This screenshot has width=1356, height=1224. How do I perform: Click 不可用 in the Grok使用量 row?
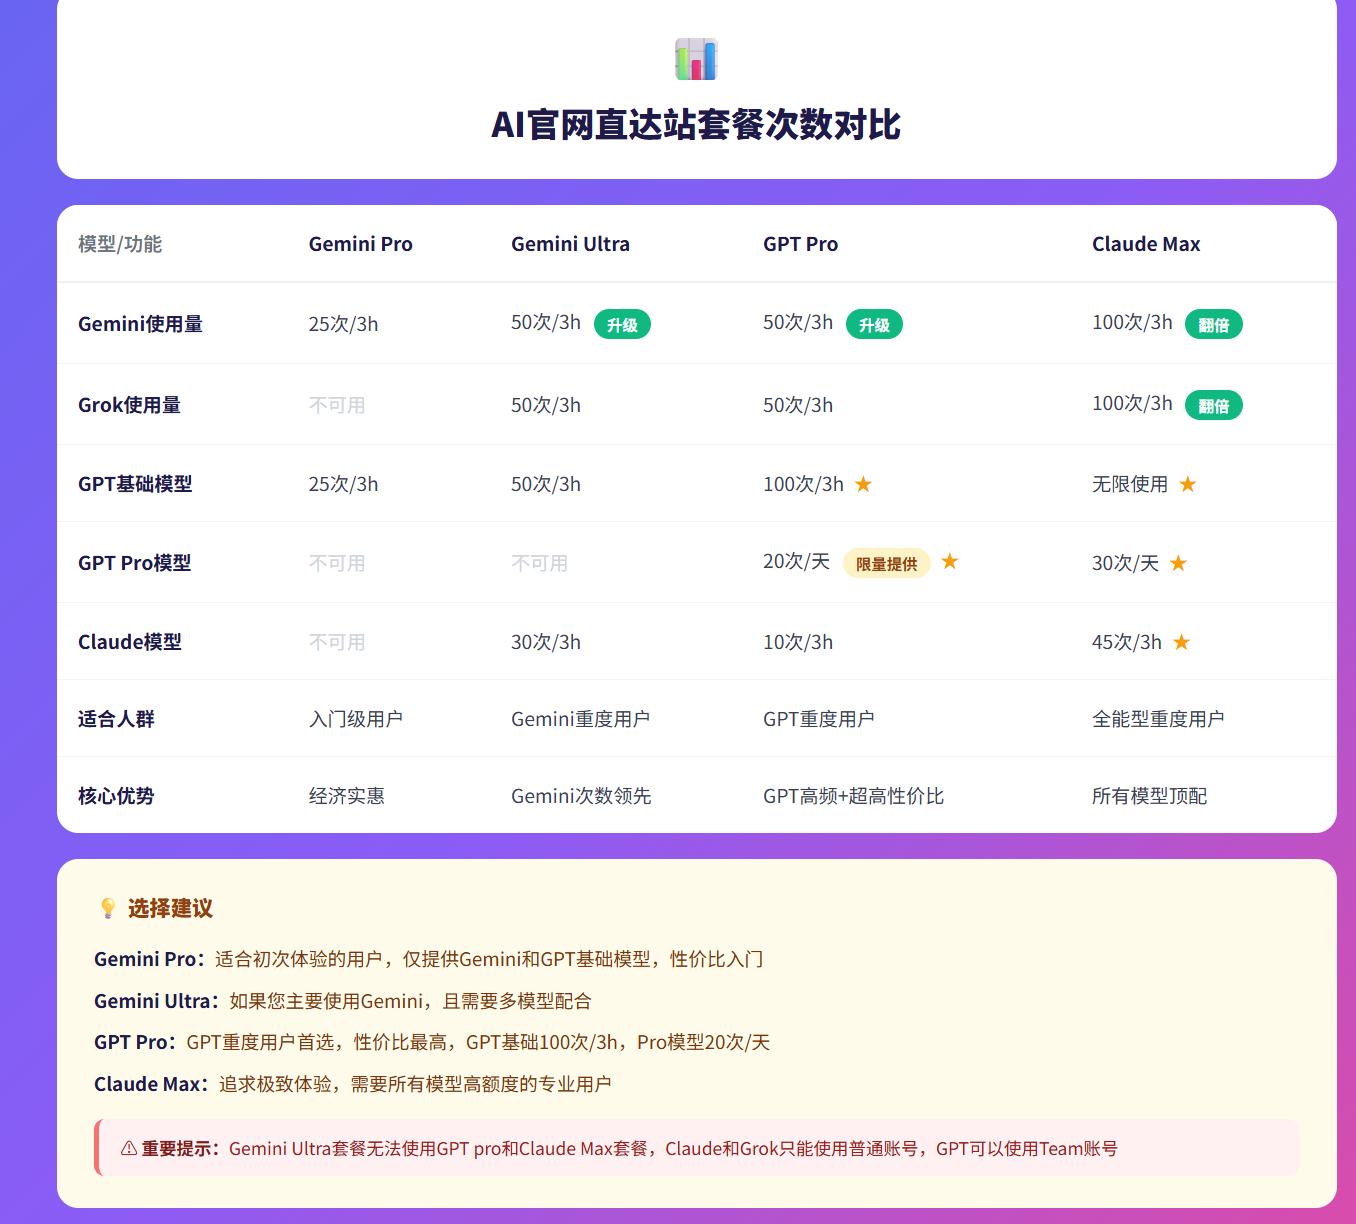337,405
